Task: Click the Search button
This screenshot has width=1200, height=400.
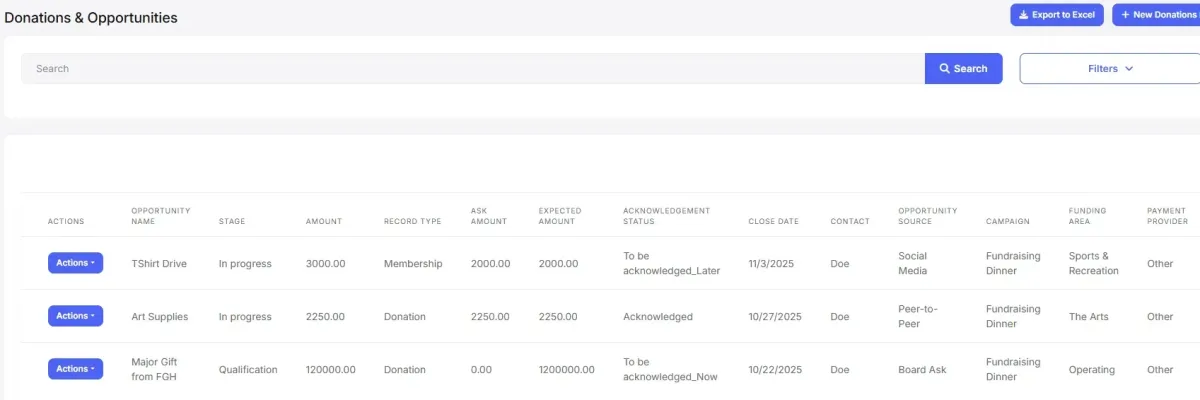Action: [x=963, y=69]
